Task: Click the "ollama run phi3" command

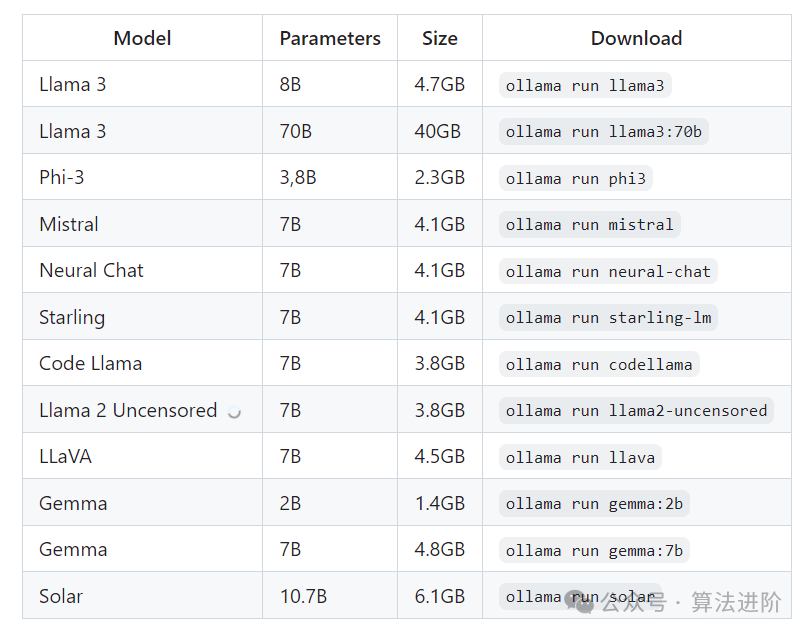Action: [x=576, y=179]
